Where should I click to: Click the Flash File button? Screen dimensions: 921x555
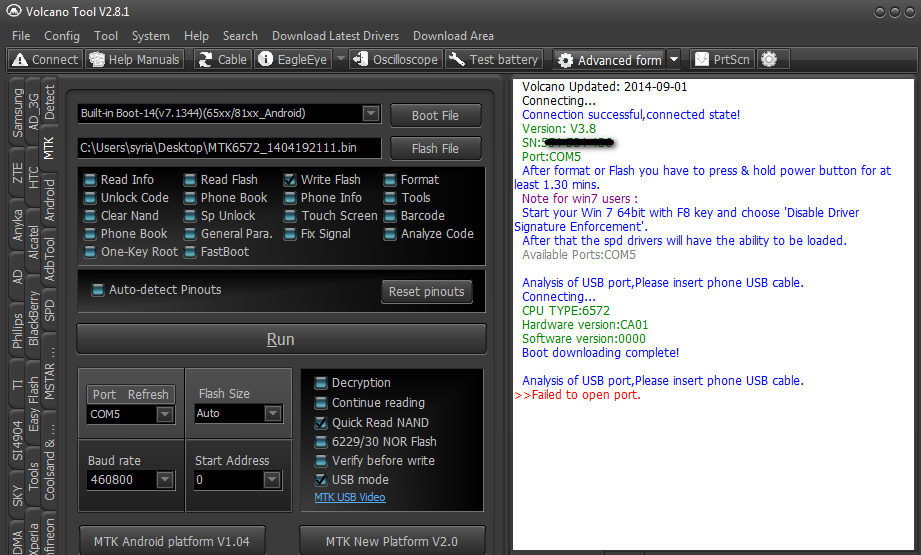coord(435,149)
